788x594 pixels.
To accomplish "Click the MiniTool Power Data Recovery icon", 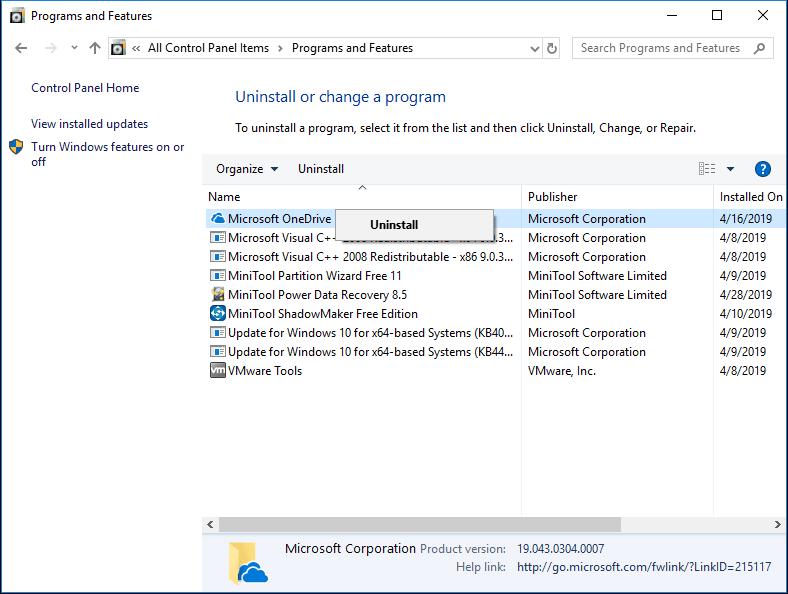I will pyautogui.click(x=218, y=295).
